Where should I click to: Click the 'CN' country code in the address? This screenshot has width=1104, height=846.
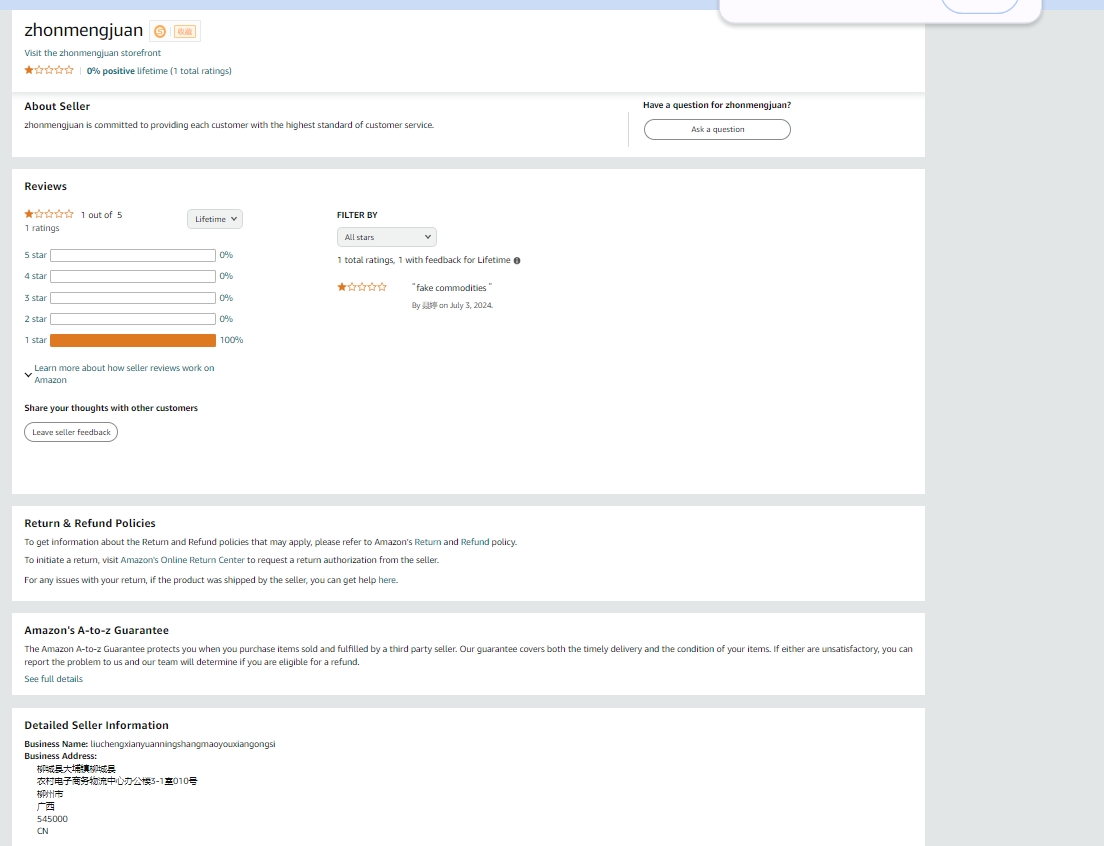click(x=42, y=831)
